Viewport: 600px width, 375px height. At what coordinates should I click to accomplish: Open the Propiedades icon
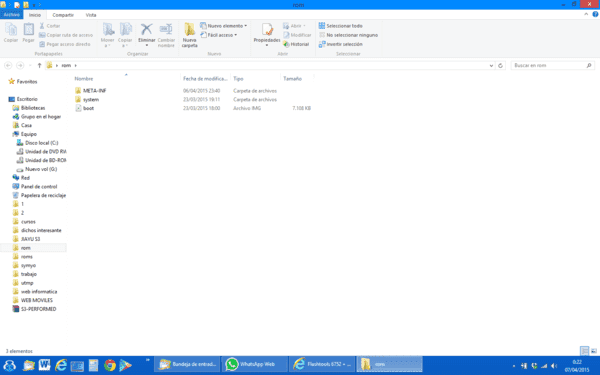tap(267, 30)
